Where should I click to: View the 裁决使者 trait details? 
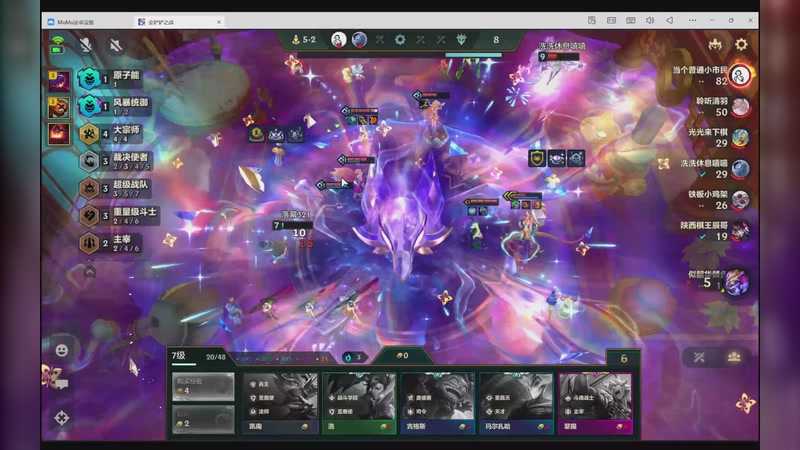click(115, 161)
